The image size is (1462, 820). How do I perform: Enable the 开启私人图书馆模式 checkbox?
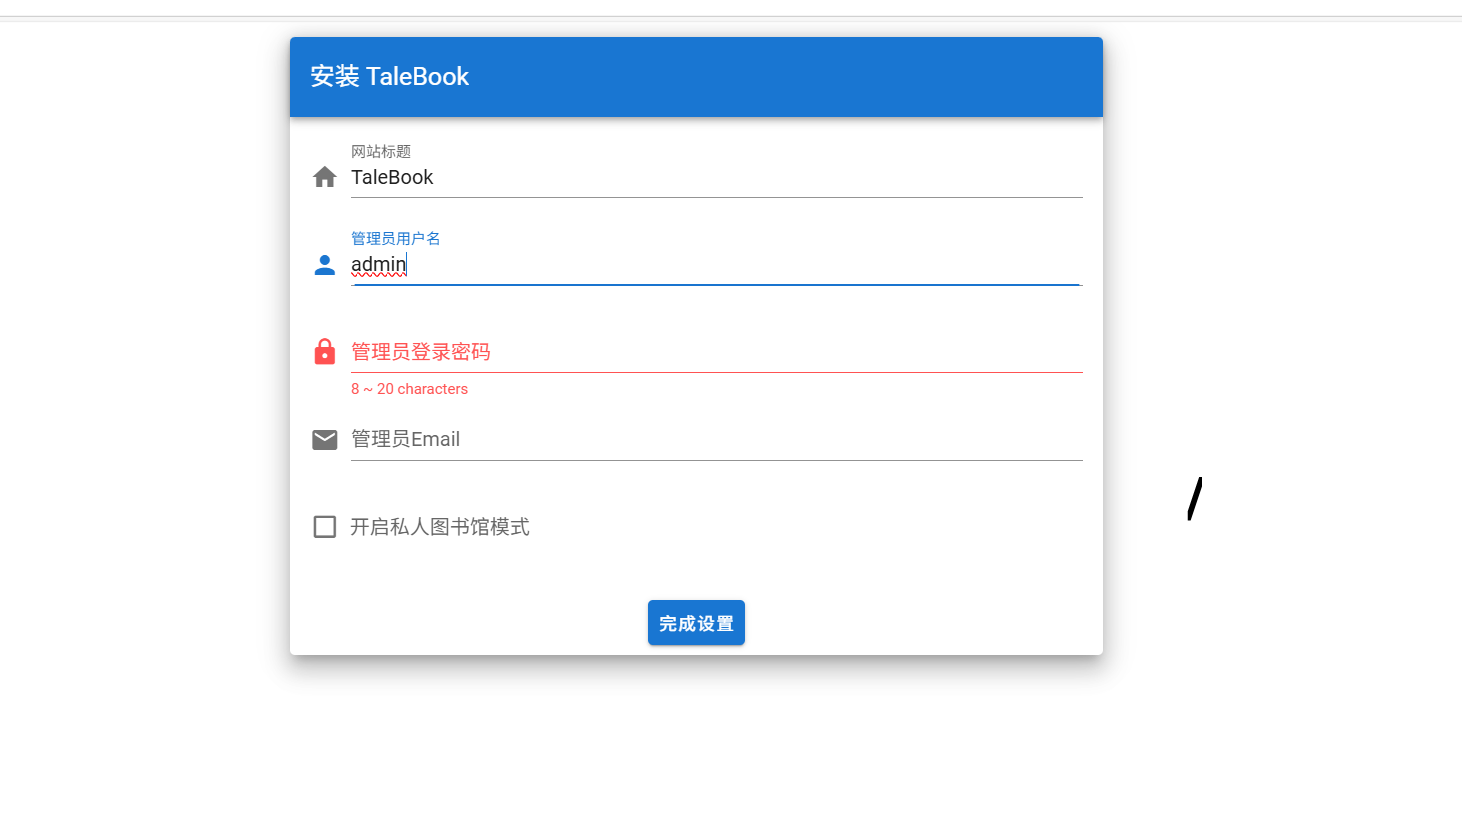point(325,527)
